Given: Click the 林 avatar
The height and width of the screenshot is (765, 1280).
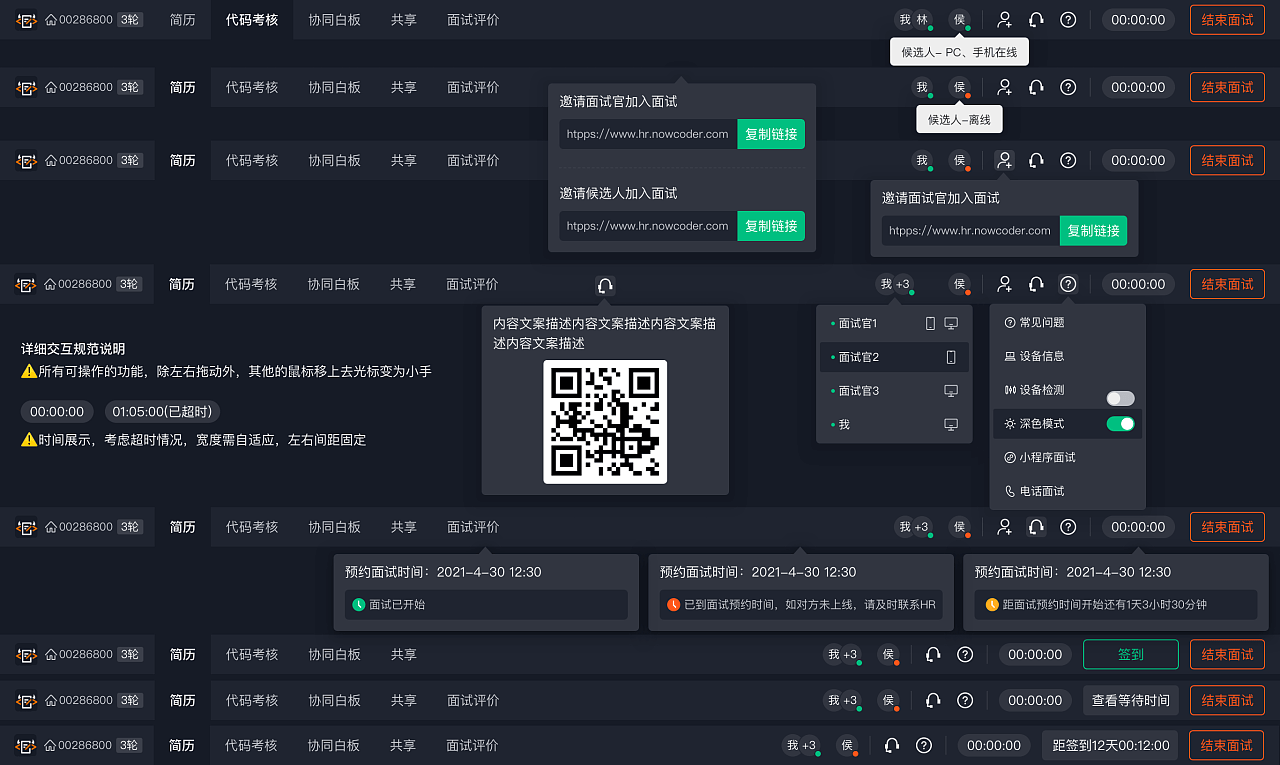Looking at the screenshot, I should click(x=923, y=20).
